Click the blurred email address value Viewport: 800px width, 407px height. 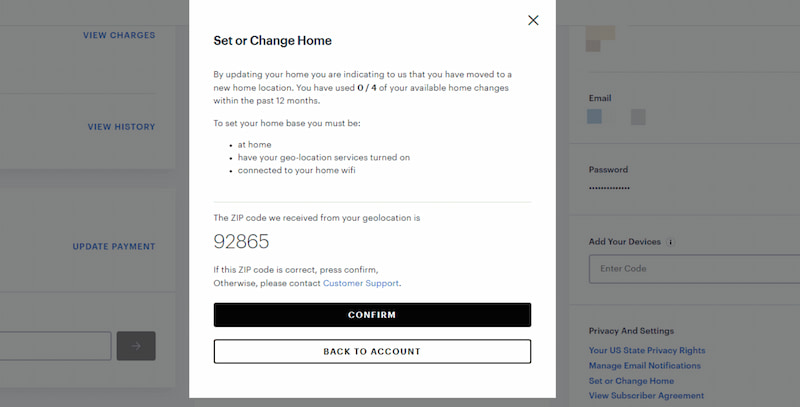coord(616,117)
